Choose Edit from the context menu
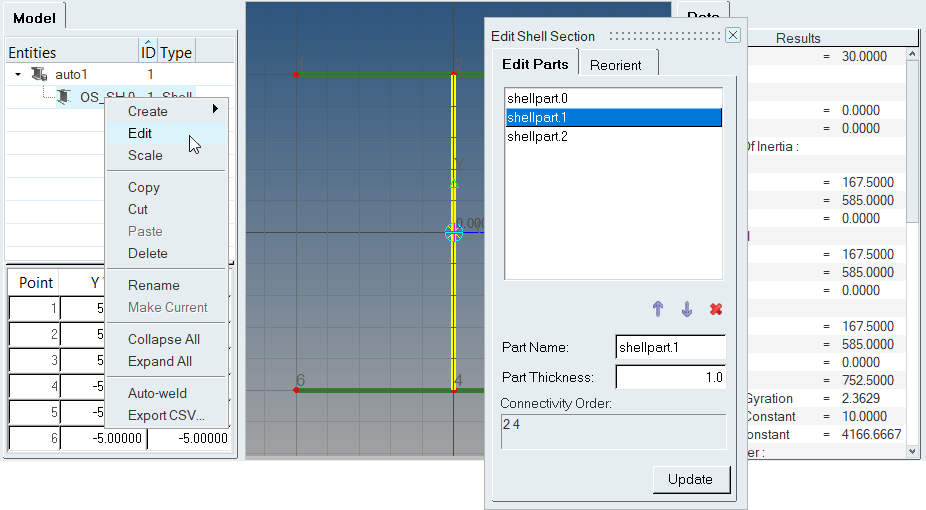This screenshot has width=926, height=510. point(141,133)
